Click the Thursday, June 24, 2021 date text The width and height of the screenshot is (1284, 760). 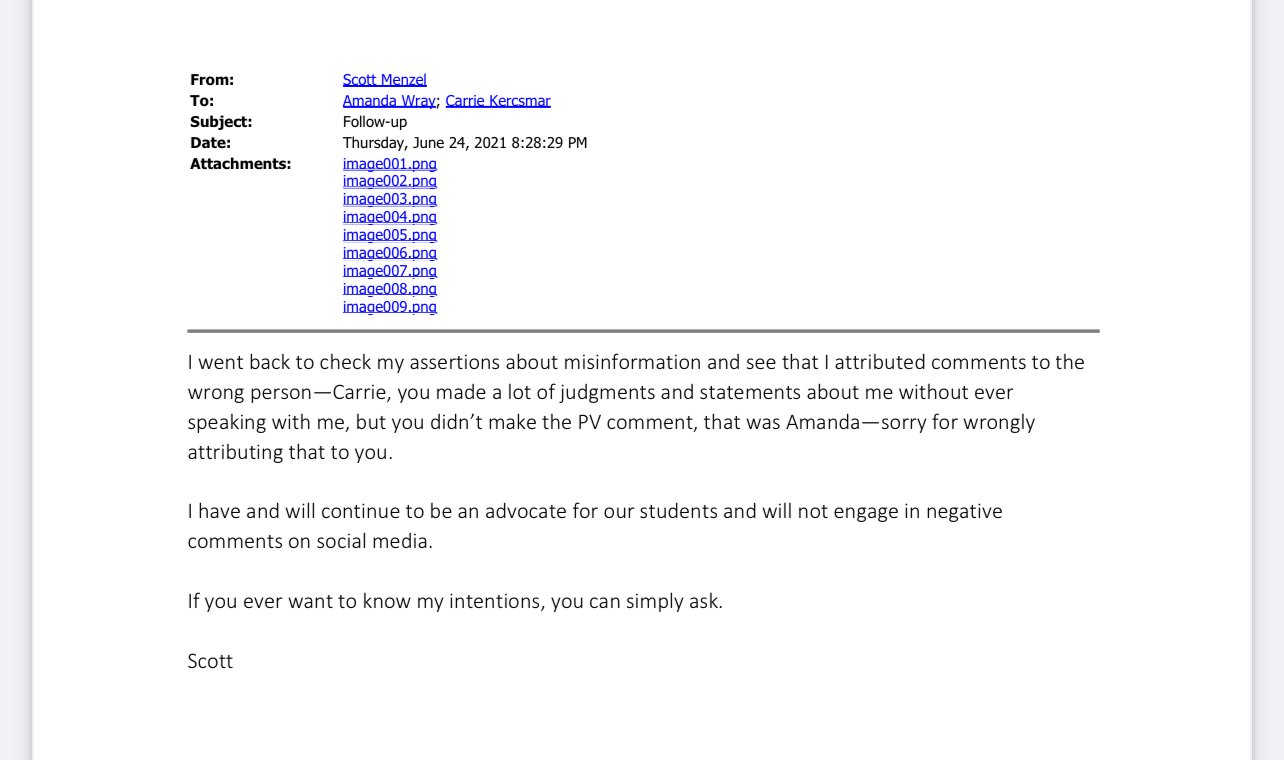click(x=464, y=143)
